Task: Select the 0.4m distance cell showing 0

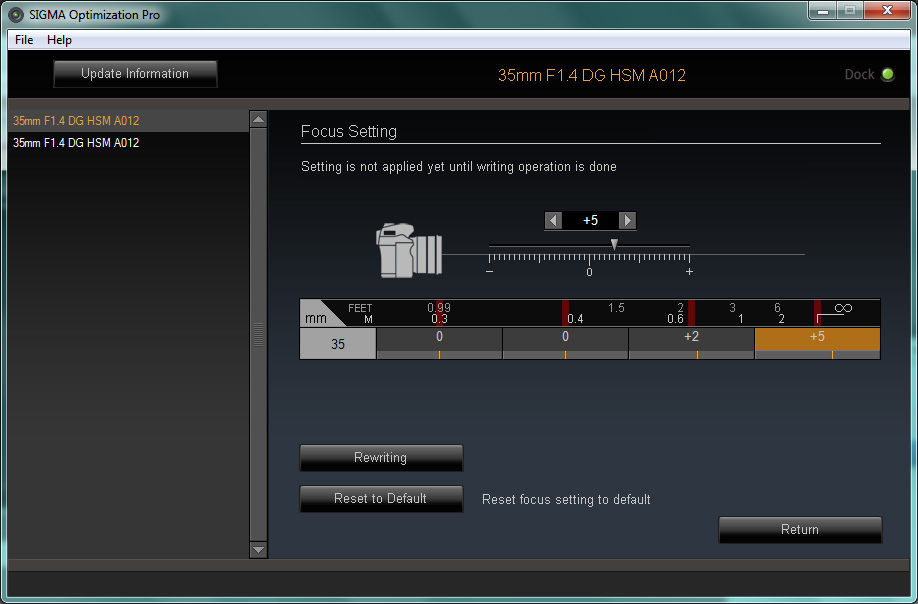Action: [x=565, y=343]
